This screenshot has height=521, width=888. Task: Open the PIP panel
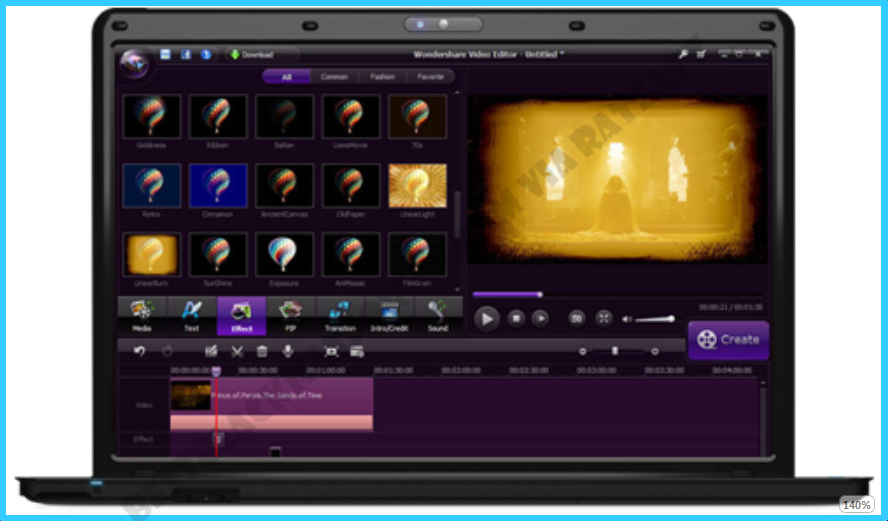point(291,315)
